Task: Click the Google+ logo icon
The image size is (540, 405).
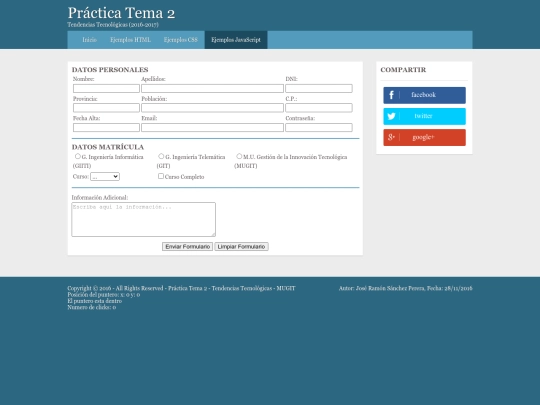Action: click(x=391, y=137)
